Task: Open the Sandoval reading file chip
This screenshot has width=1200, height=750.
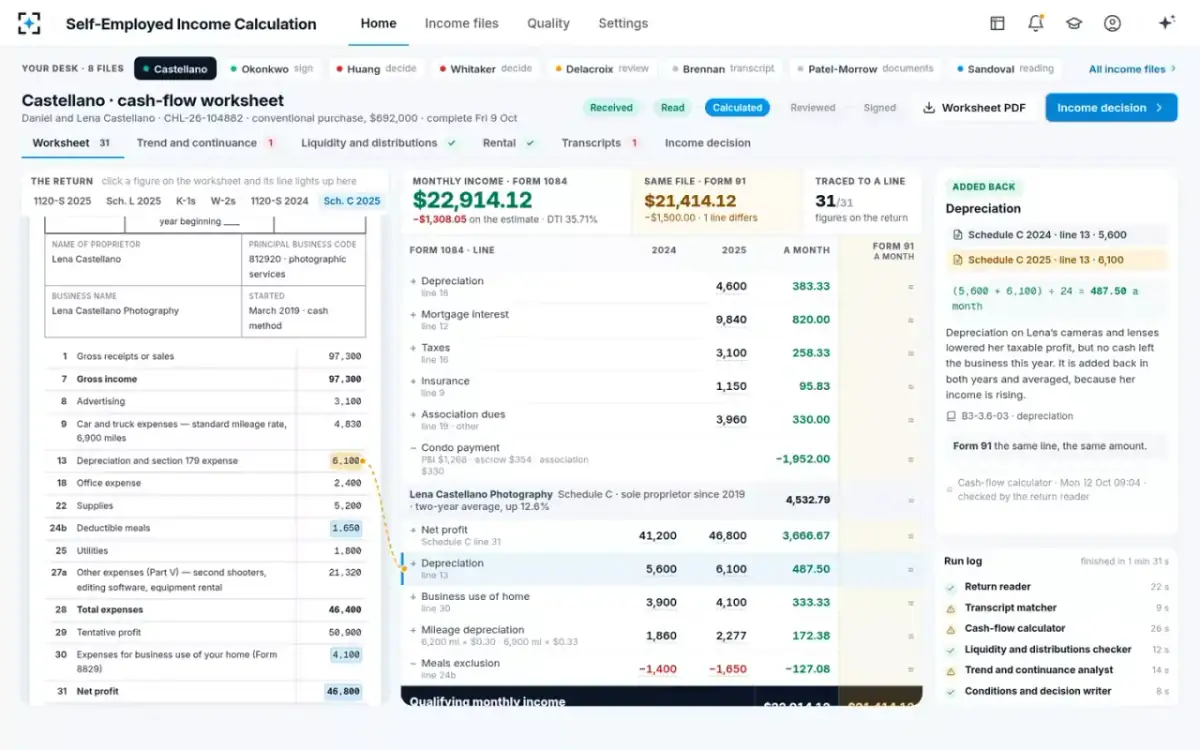Action: point(1005,69)
